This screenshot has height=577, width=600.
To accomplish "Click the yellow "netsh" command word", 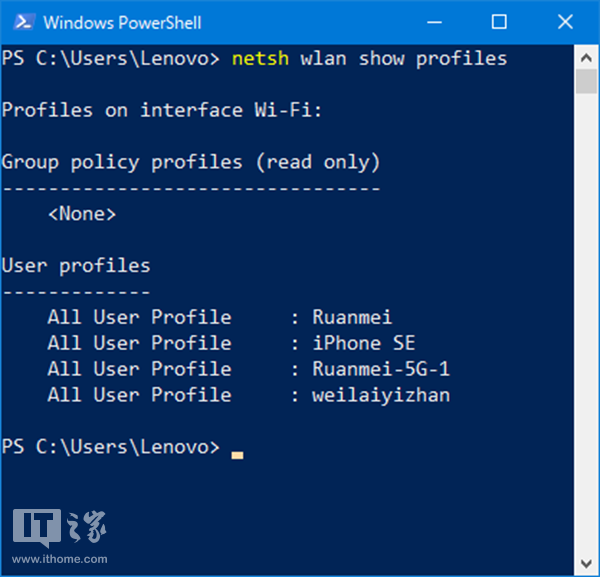I will [x=260, y=58].
